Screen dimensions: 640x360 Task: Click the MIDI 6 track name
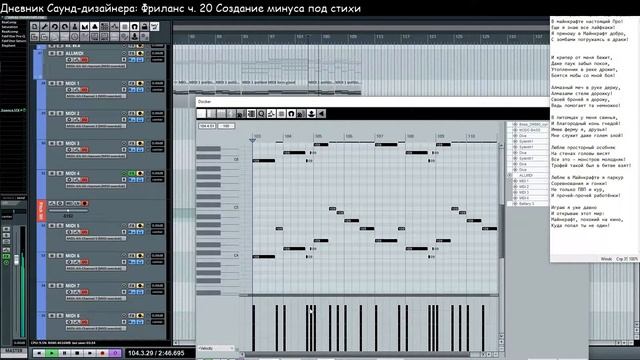[x=72, y=256]
